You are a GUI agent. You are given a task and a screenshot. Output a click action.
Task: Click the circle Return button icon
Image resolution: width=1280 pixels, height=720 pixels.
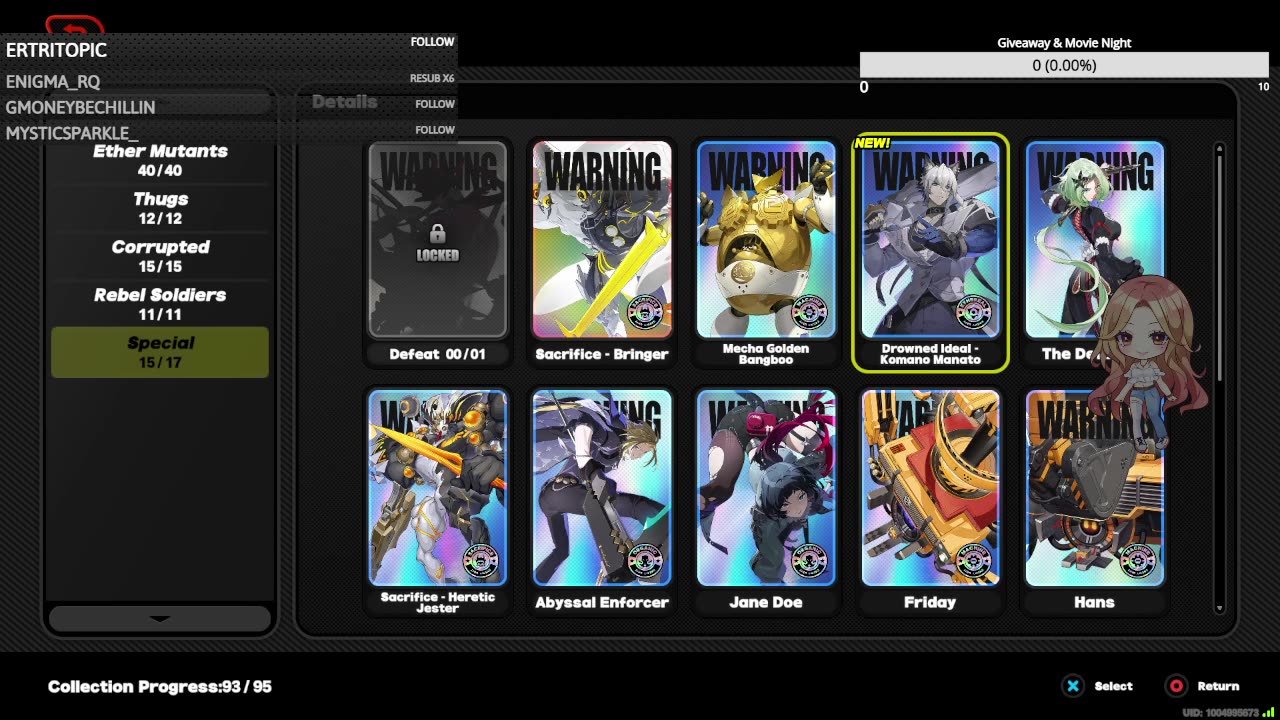pos(1176,686)
